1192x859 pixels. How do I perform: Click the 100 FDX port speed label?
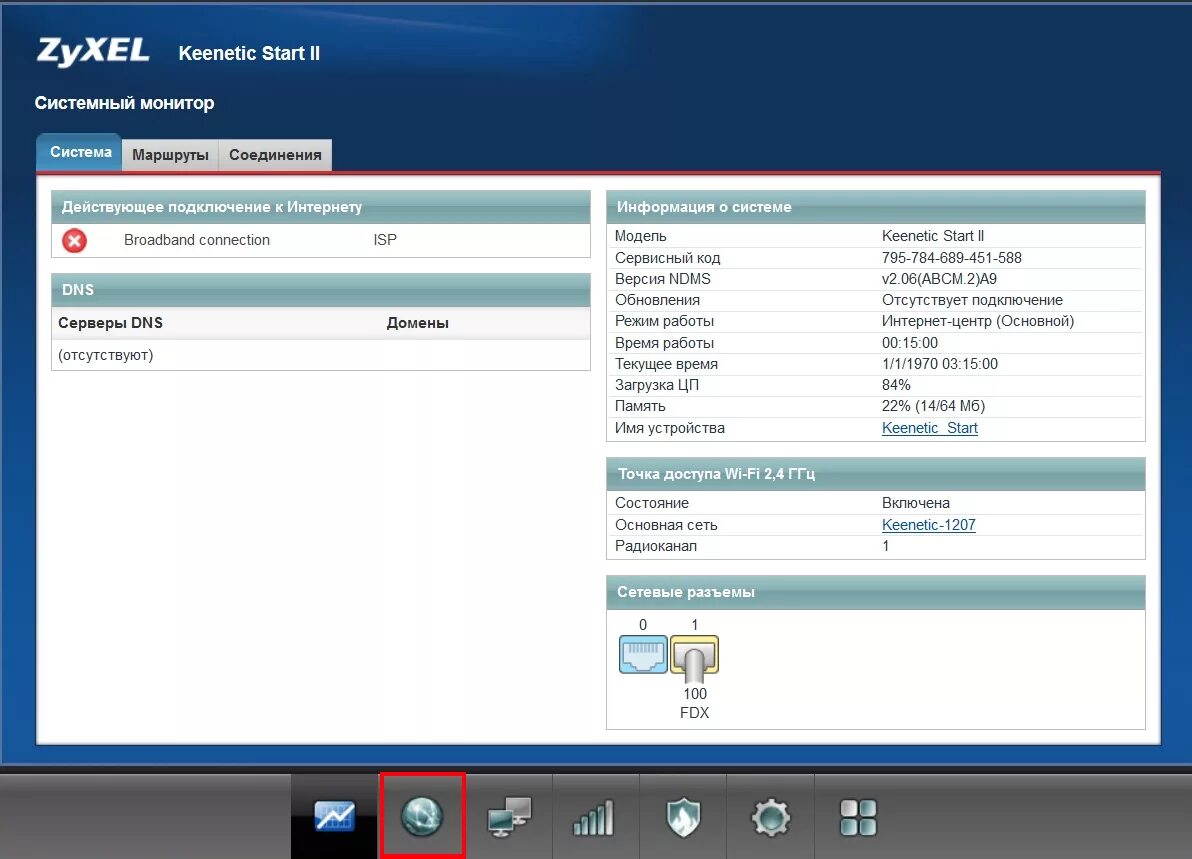[695, 703]
